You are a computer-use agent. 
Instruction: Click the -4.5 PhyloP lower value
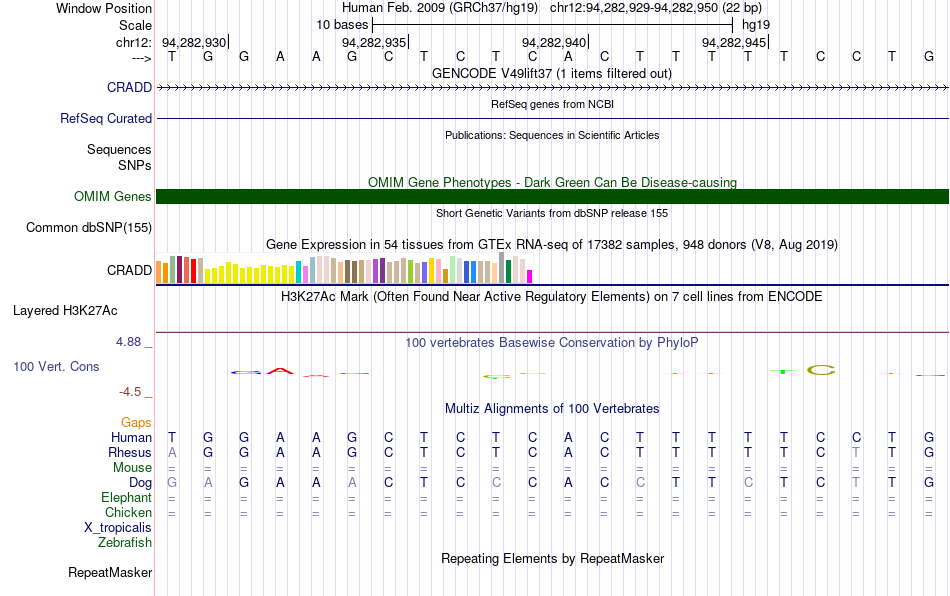(130, 392)
